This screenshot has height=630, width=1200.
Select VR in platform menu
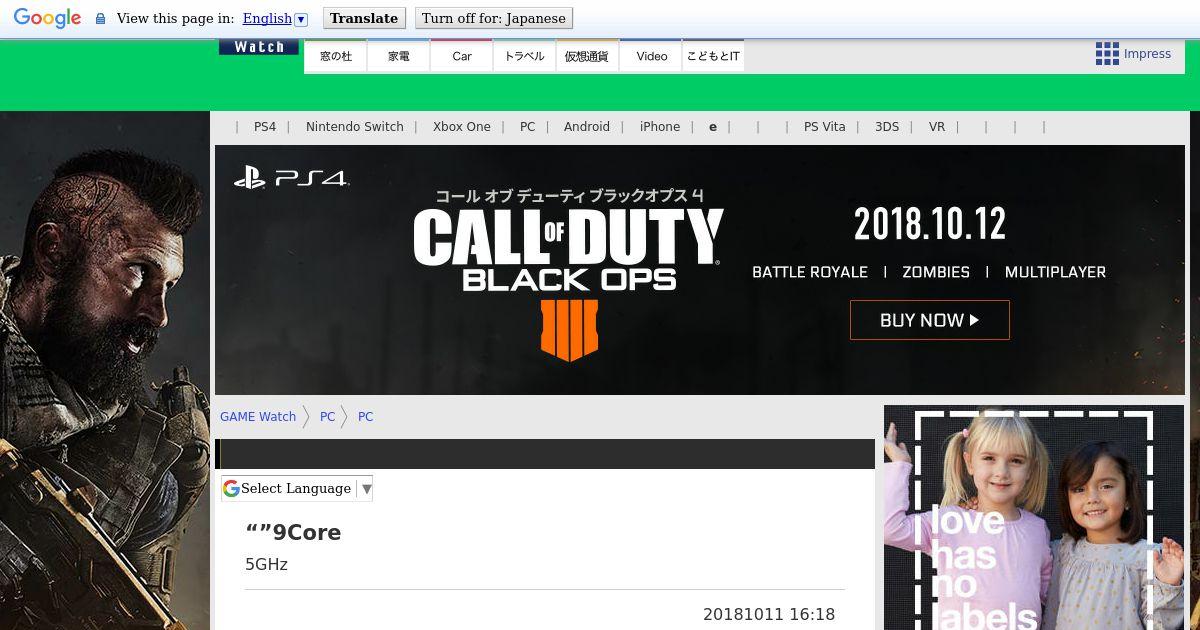tap(937, 127)
